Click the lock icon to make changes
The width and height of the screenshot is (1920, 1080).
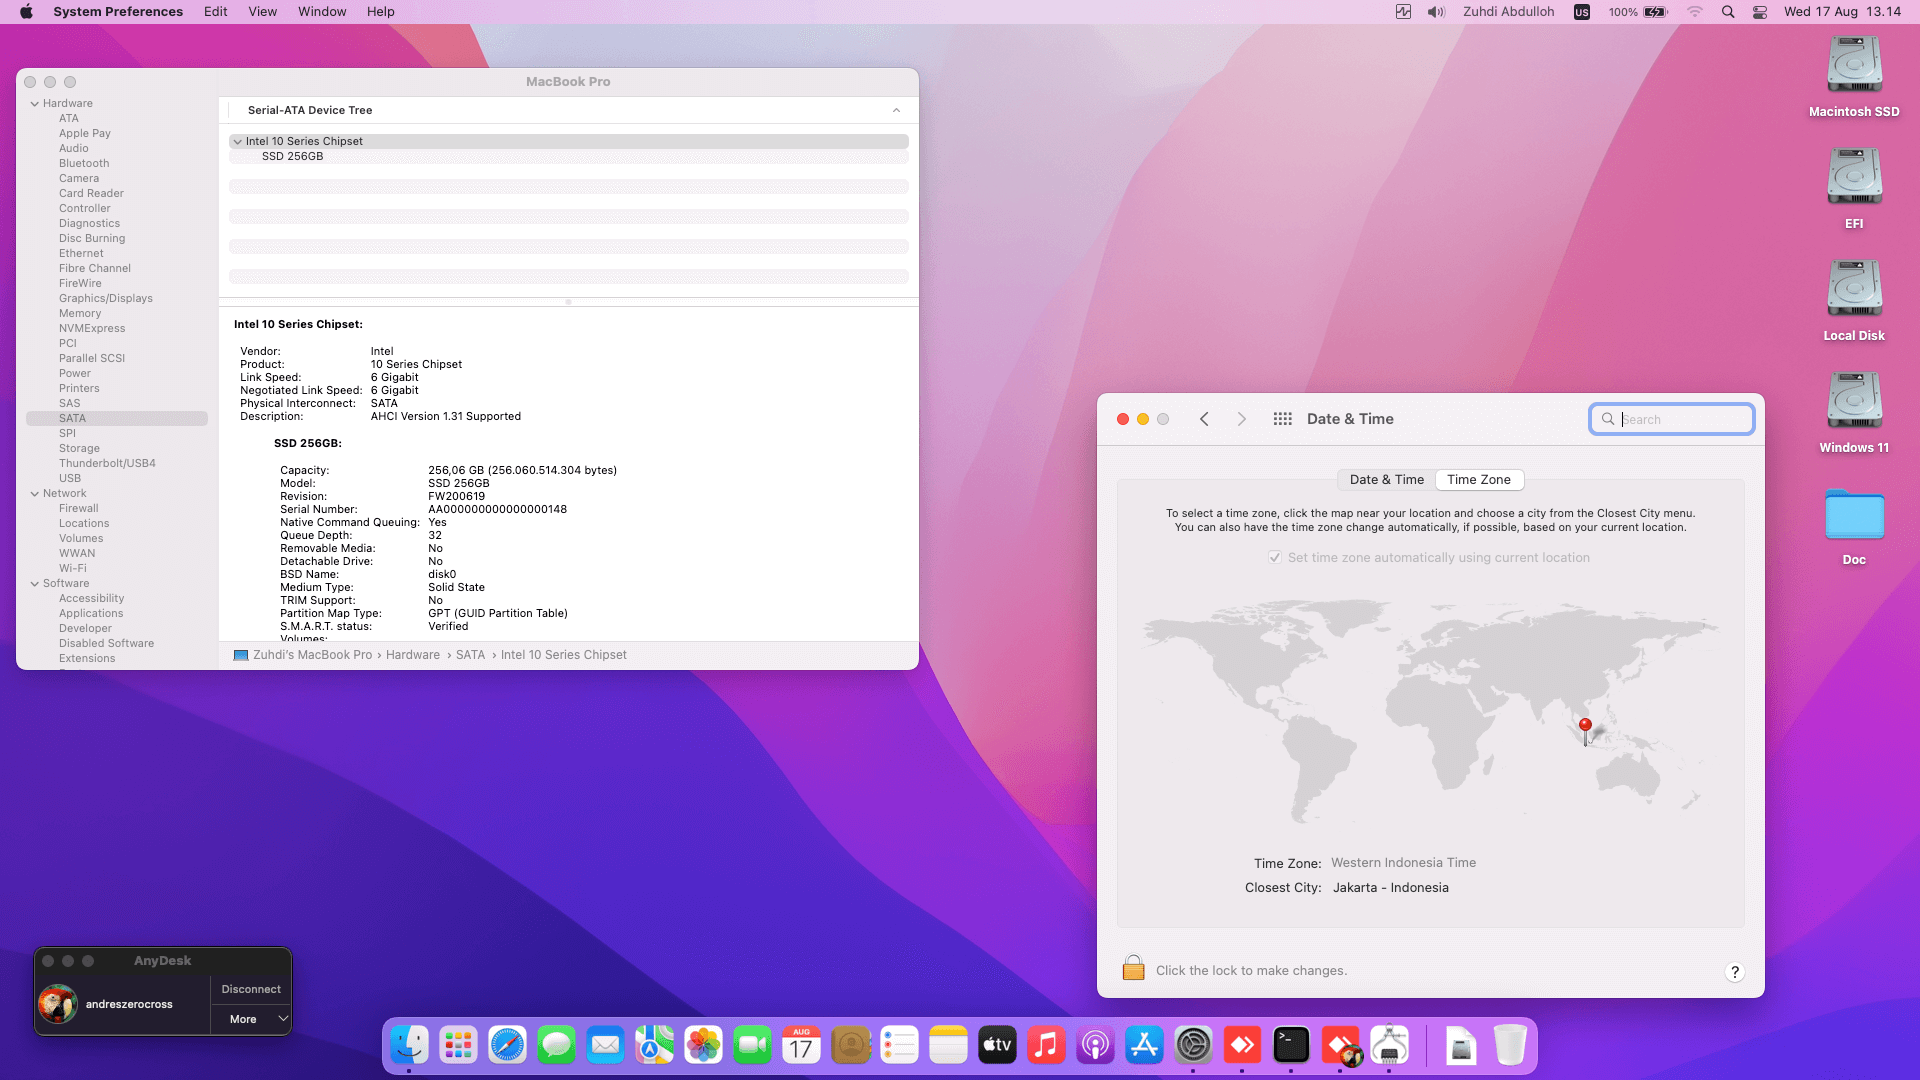[1133, 968]
